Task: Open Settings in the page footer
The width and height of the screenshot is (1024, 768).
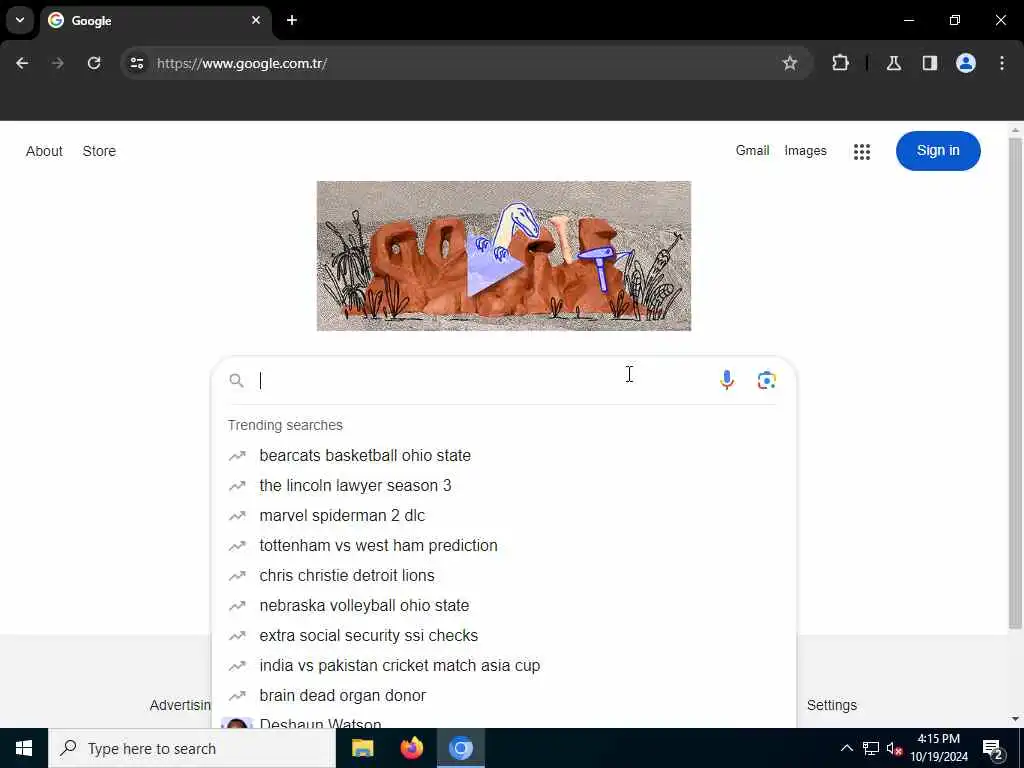Action: click(x=831, y=705)
